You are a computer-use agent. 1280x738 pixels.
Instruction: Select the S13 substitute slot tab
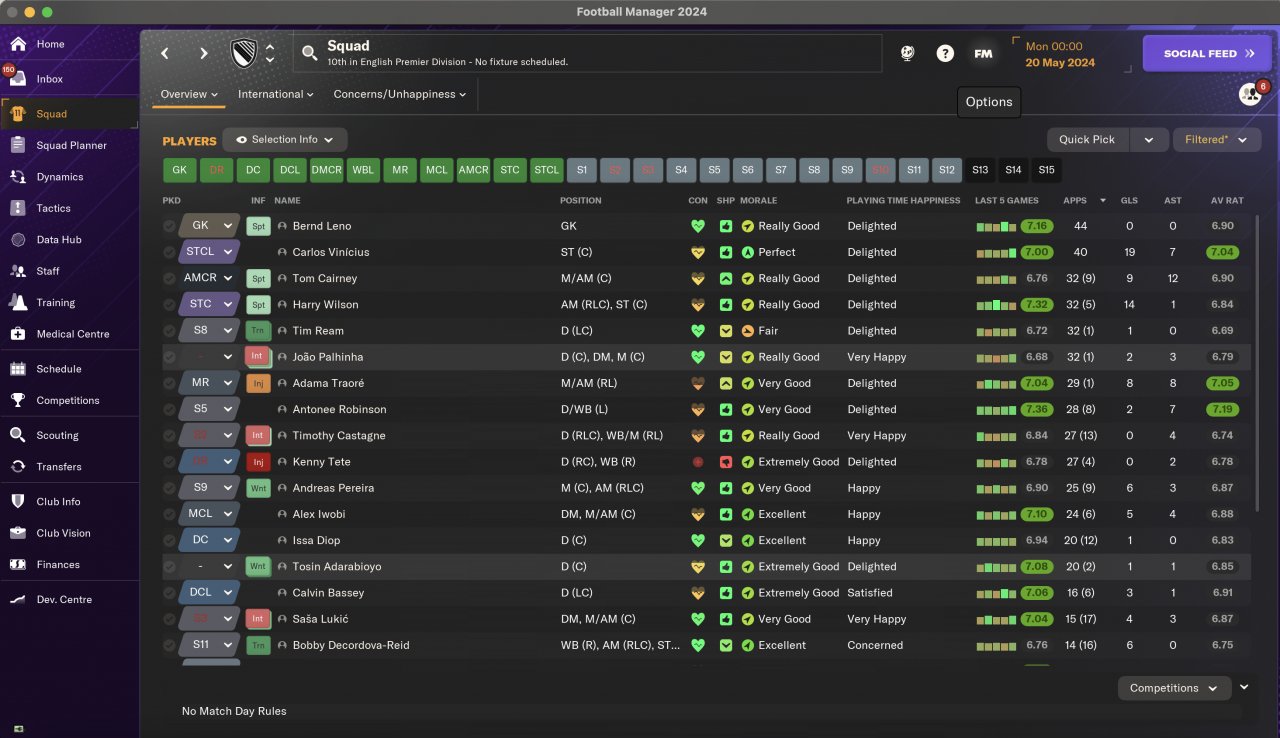(980, 170)
